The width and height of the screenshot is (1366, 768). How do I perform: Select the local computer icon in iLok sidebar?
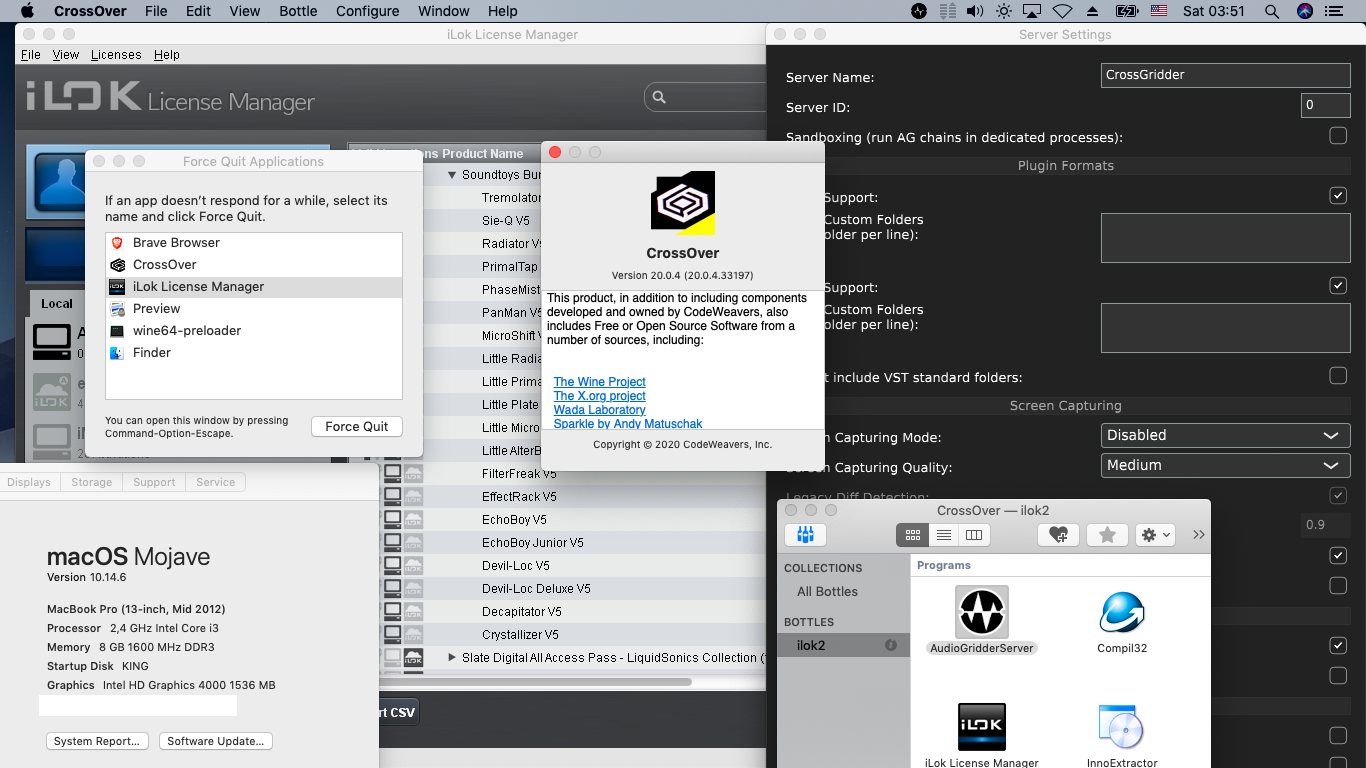[x=52, y=342]
